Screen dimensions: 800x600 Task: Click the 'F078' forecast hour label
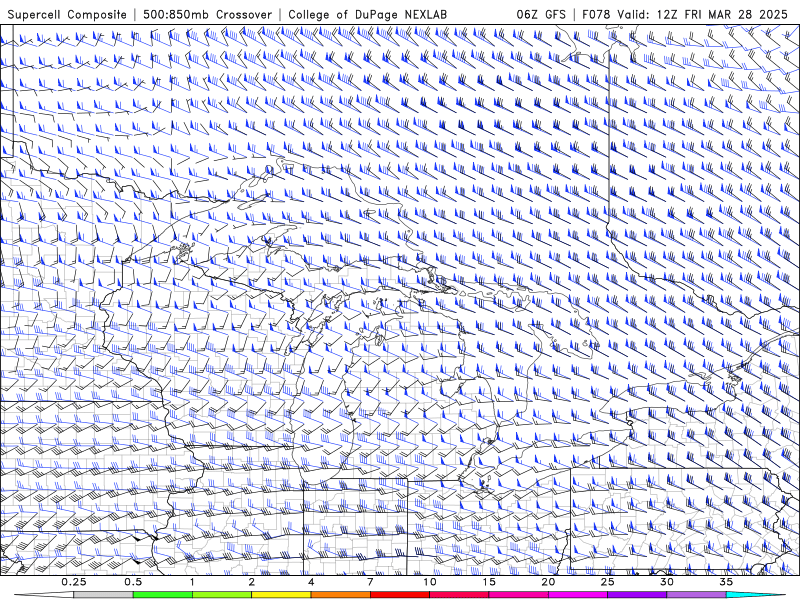pos(596,14)
